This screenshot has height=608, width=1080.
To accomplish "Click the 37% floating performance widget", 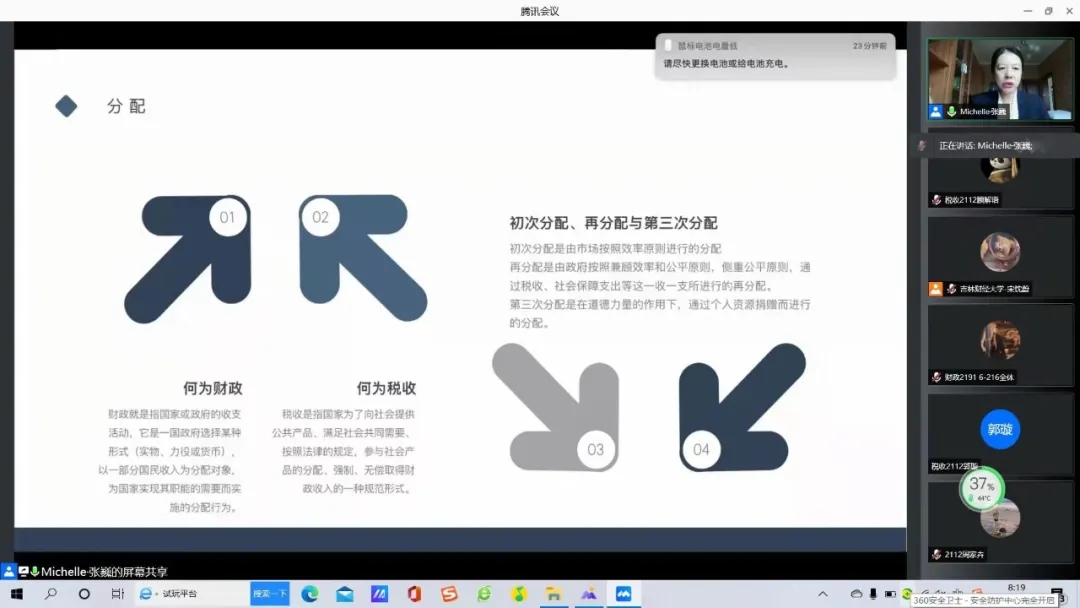I will [981, 488].
